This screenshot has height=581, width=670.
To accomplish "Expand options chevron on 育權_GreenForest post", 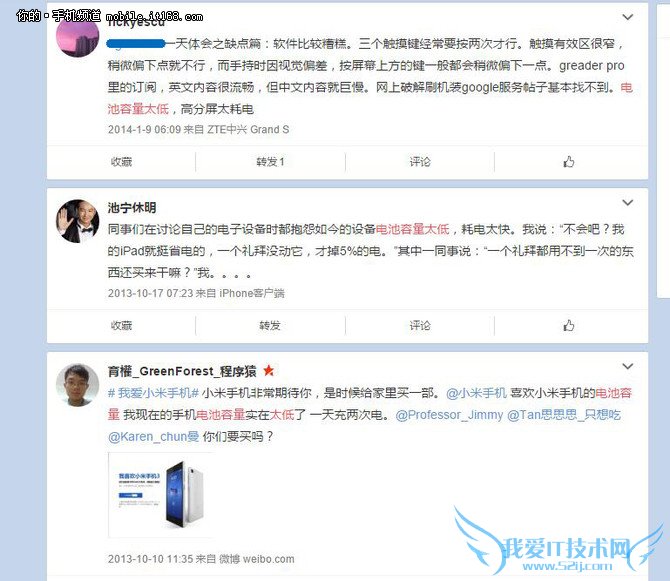I will 627,366.
